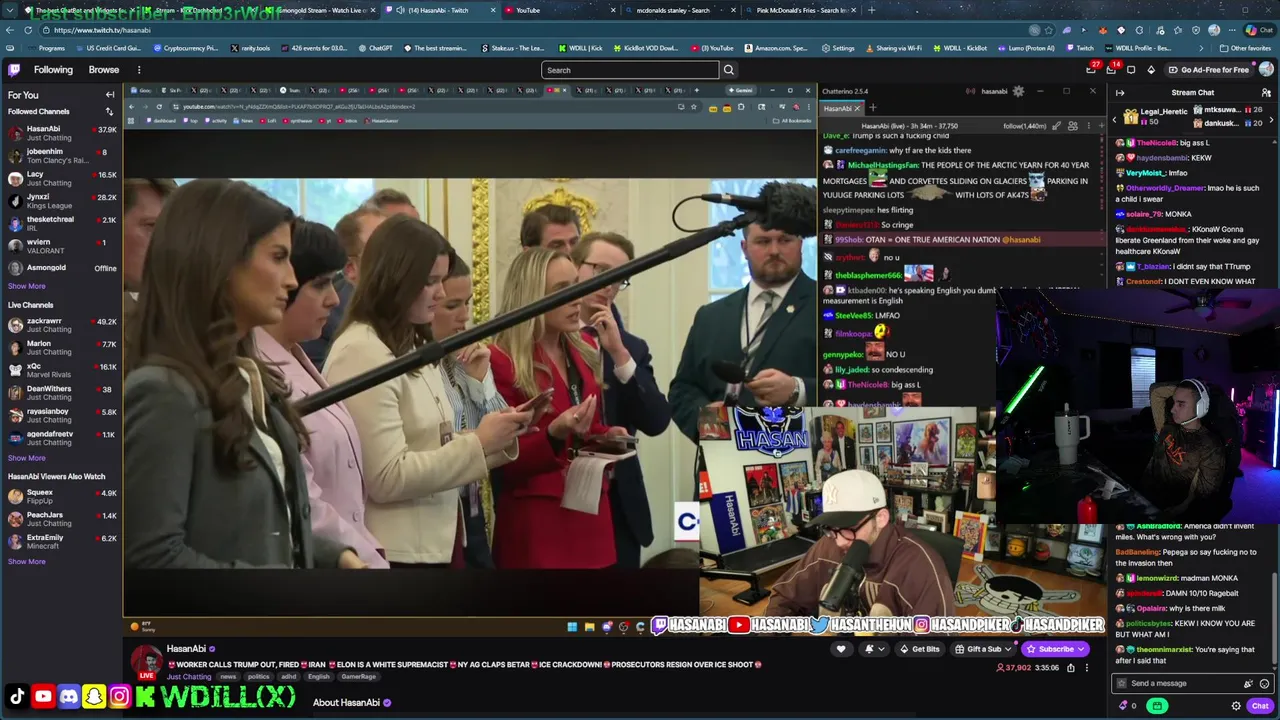Viewport: 1280px width, 720px height.
Task: Open the bits celebration icon in chat input
Action: tap(1248, 683)
